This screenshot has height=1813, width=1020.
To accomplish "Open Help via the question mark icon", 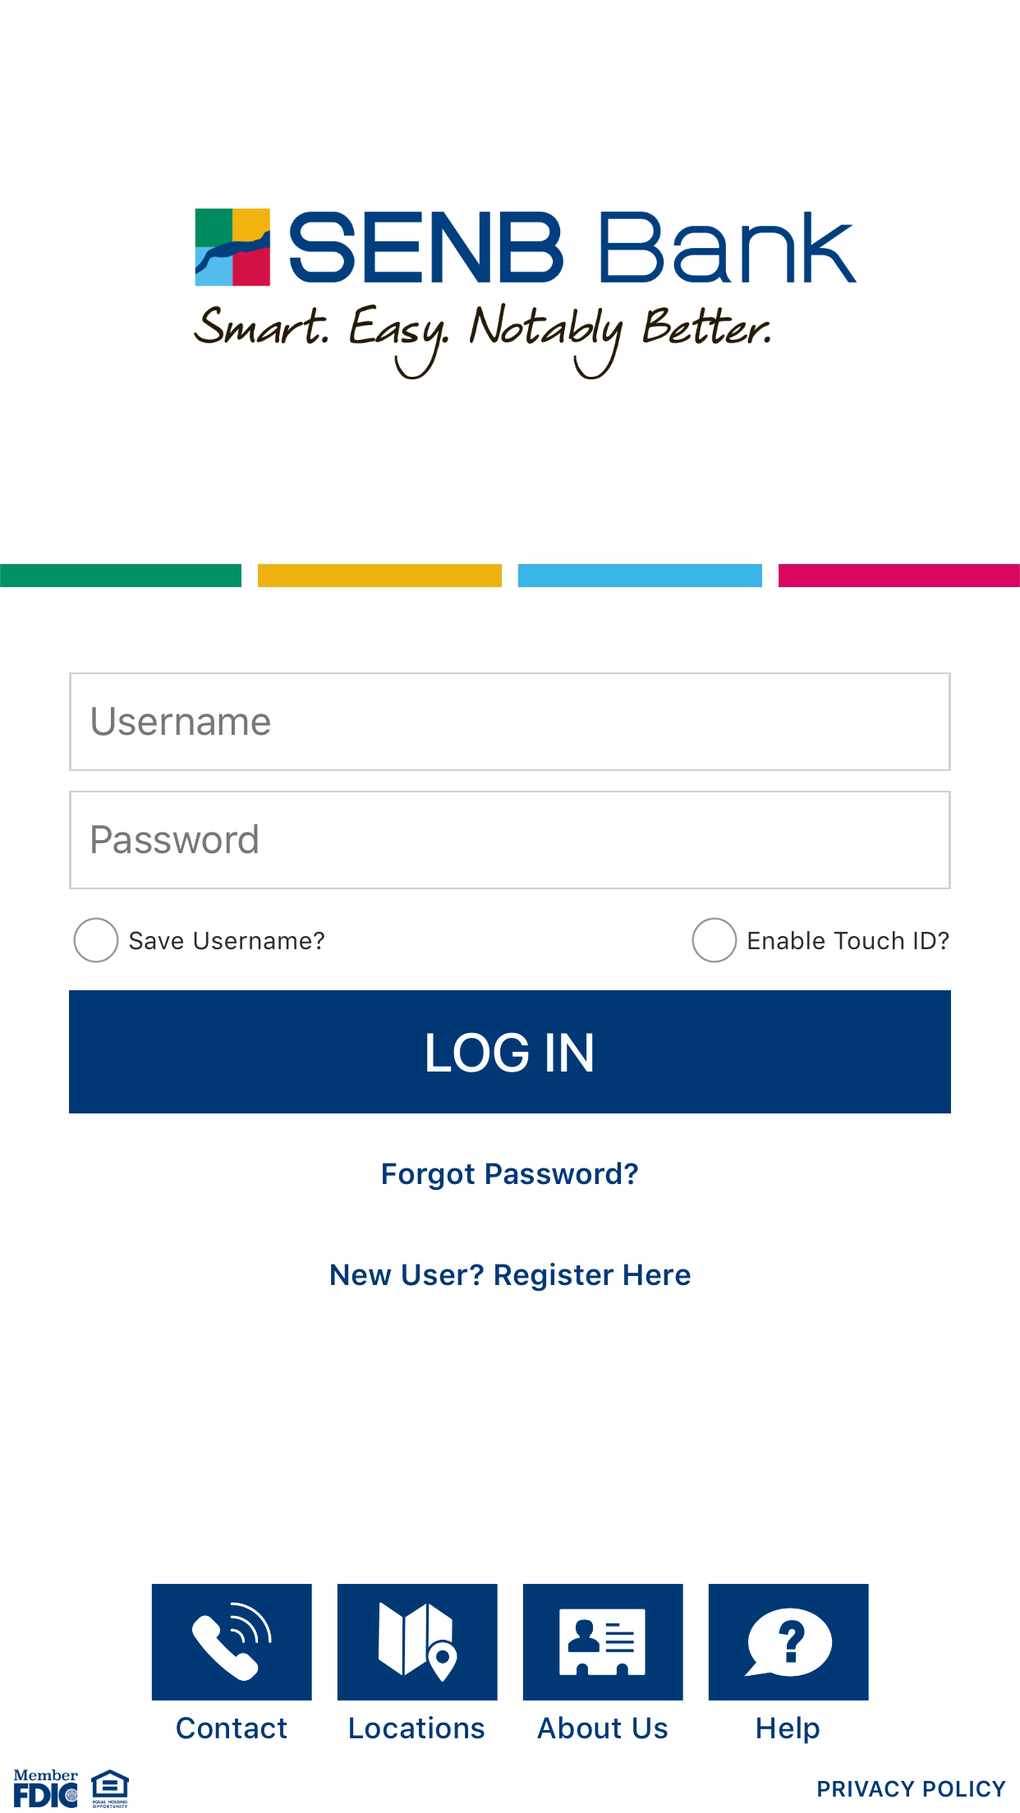I will tap(787, 1642).
